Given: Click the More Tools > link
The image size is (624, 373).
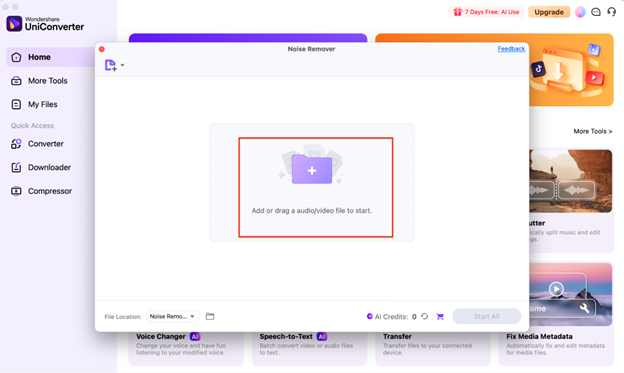Looking at the screenshot, I should click(593, 131).
